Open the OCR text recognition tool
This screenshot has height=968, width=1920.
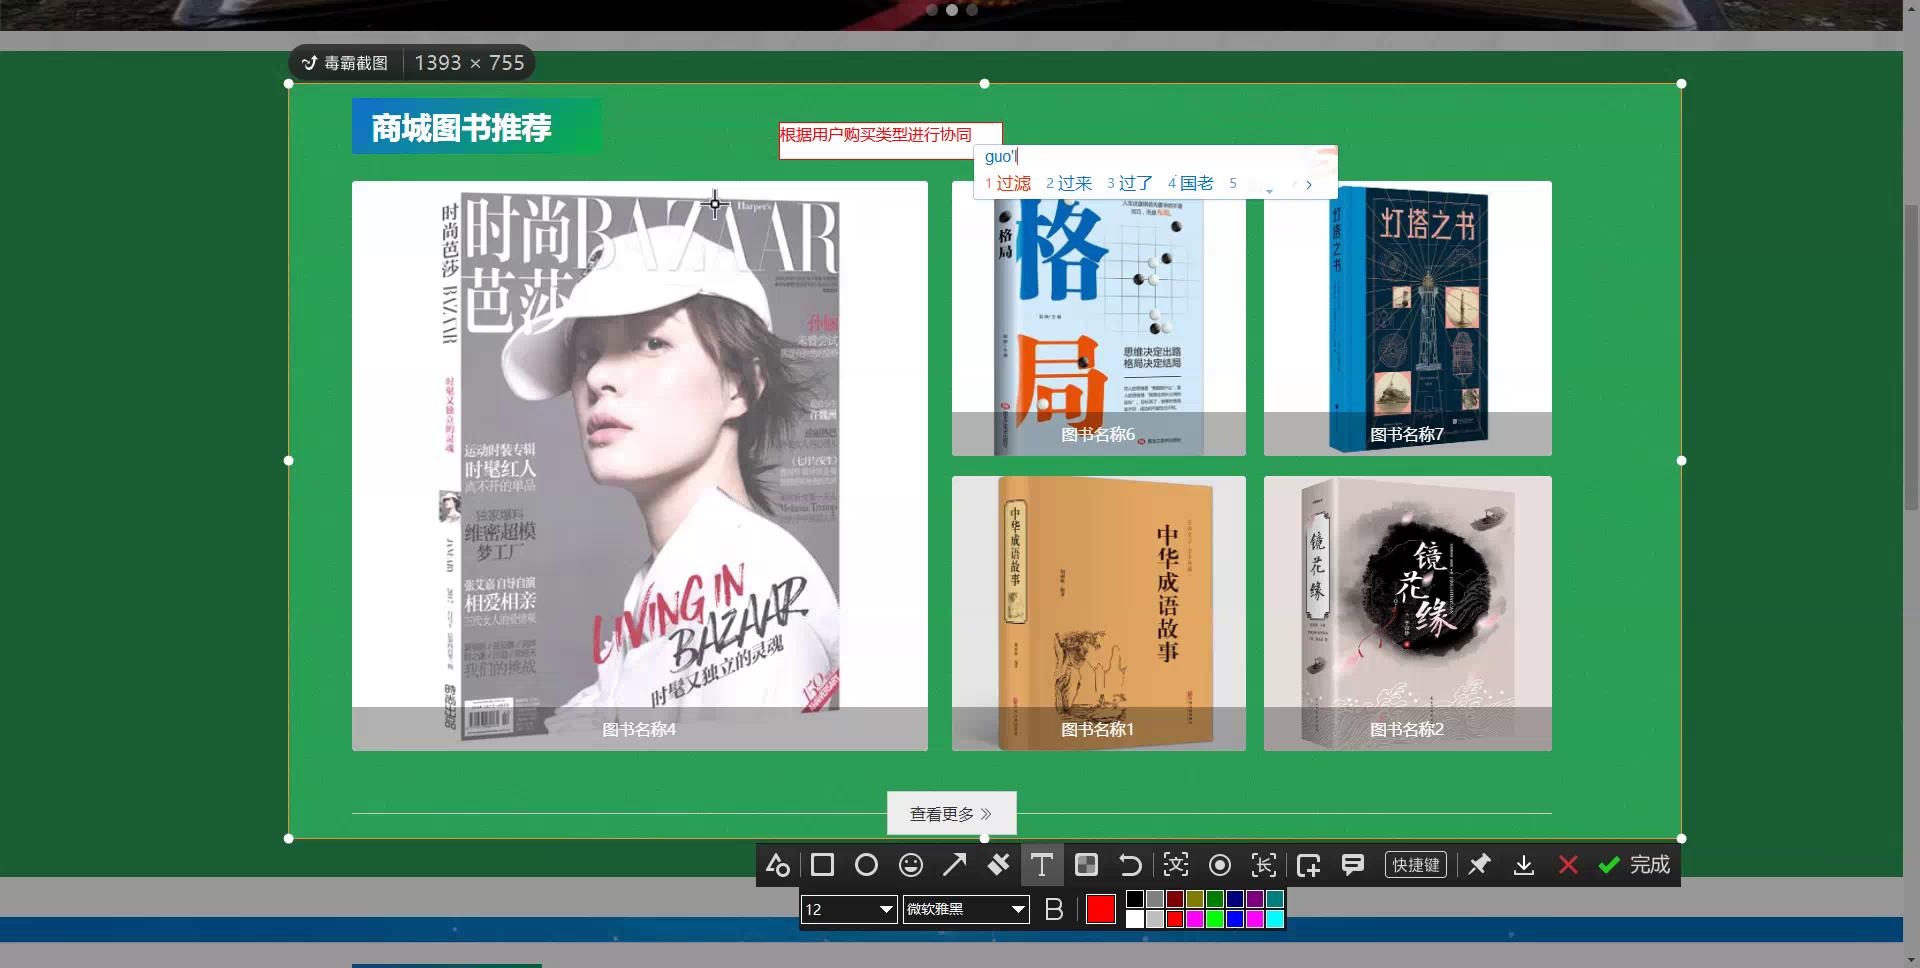[x=1176, y=865]
